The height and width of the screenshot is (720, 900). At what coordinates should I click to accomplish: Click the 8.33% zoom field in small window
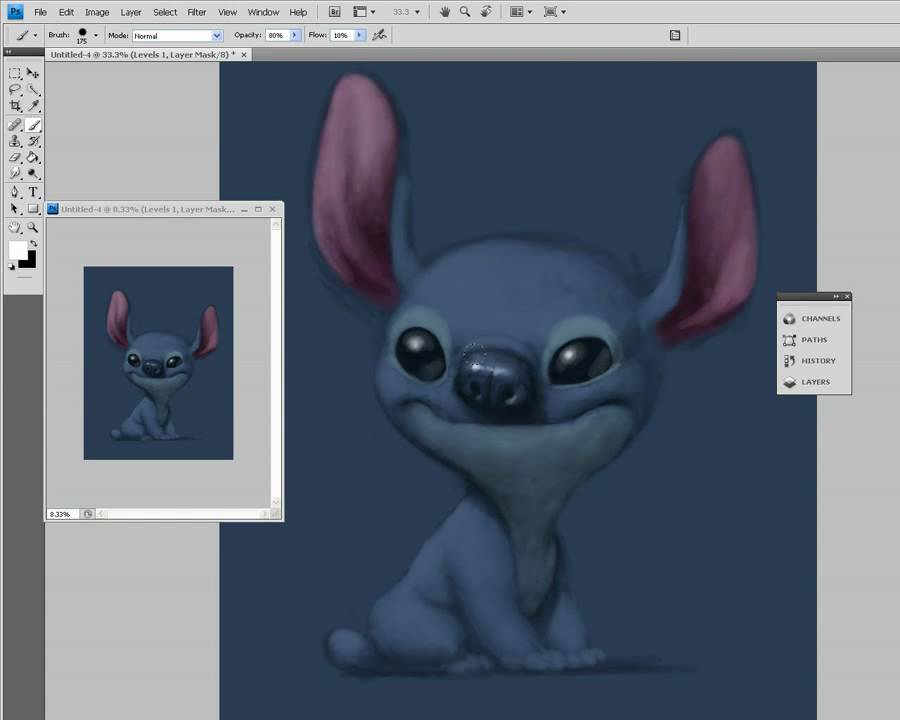(x=61, y=514)
